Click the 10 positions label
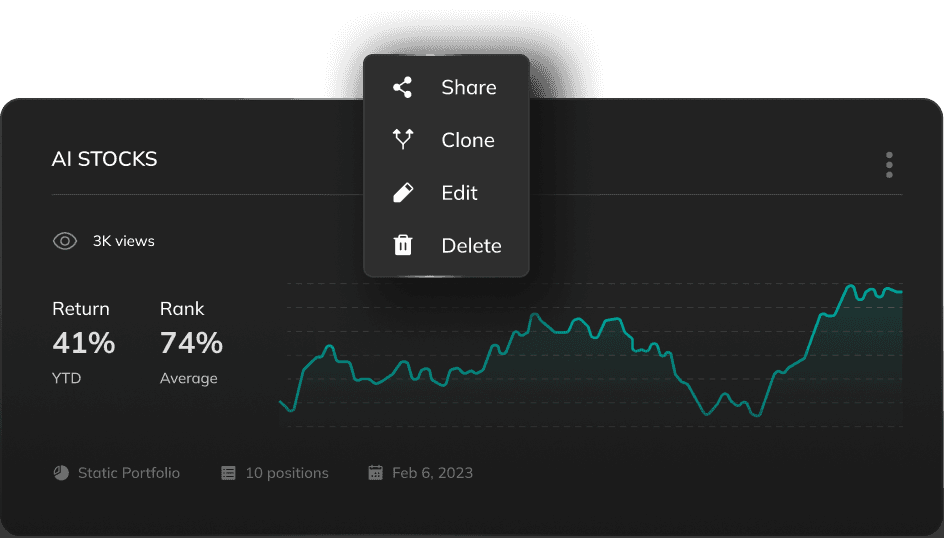Image resolution: width=944 pixels, height=538 pixels. (x=287, y=473)
